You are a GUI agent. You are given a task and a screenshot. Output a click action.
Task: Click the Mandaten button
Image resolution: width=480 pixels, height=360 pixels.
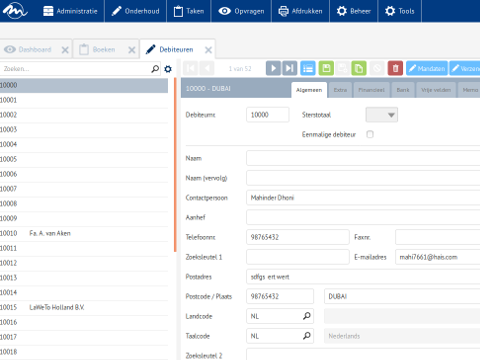(x=427, y=68)
